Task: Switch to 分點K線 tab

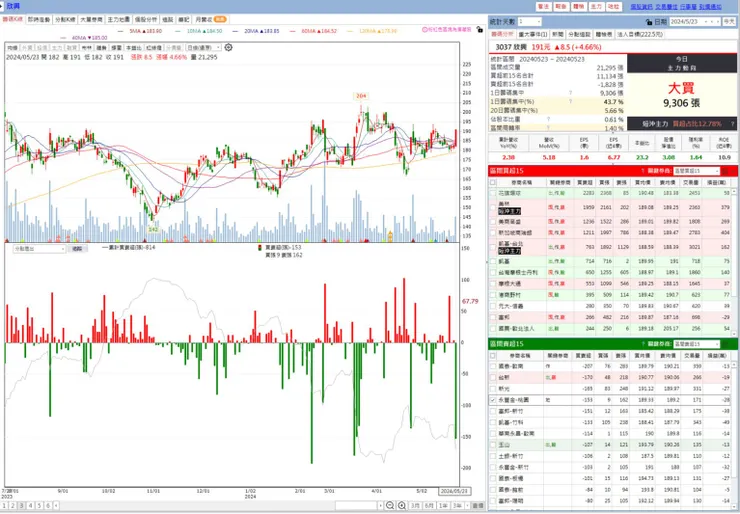Action: (65, 19)
